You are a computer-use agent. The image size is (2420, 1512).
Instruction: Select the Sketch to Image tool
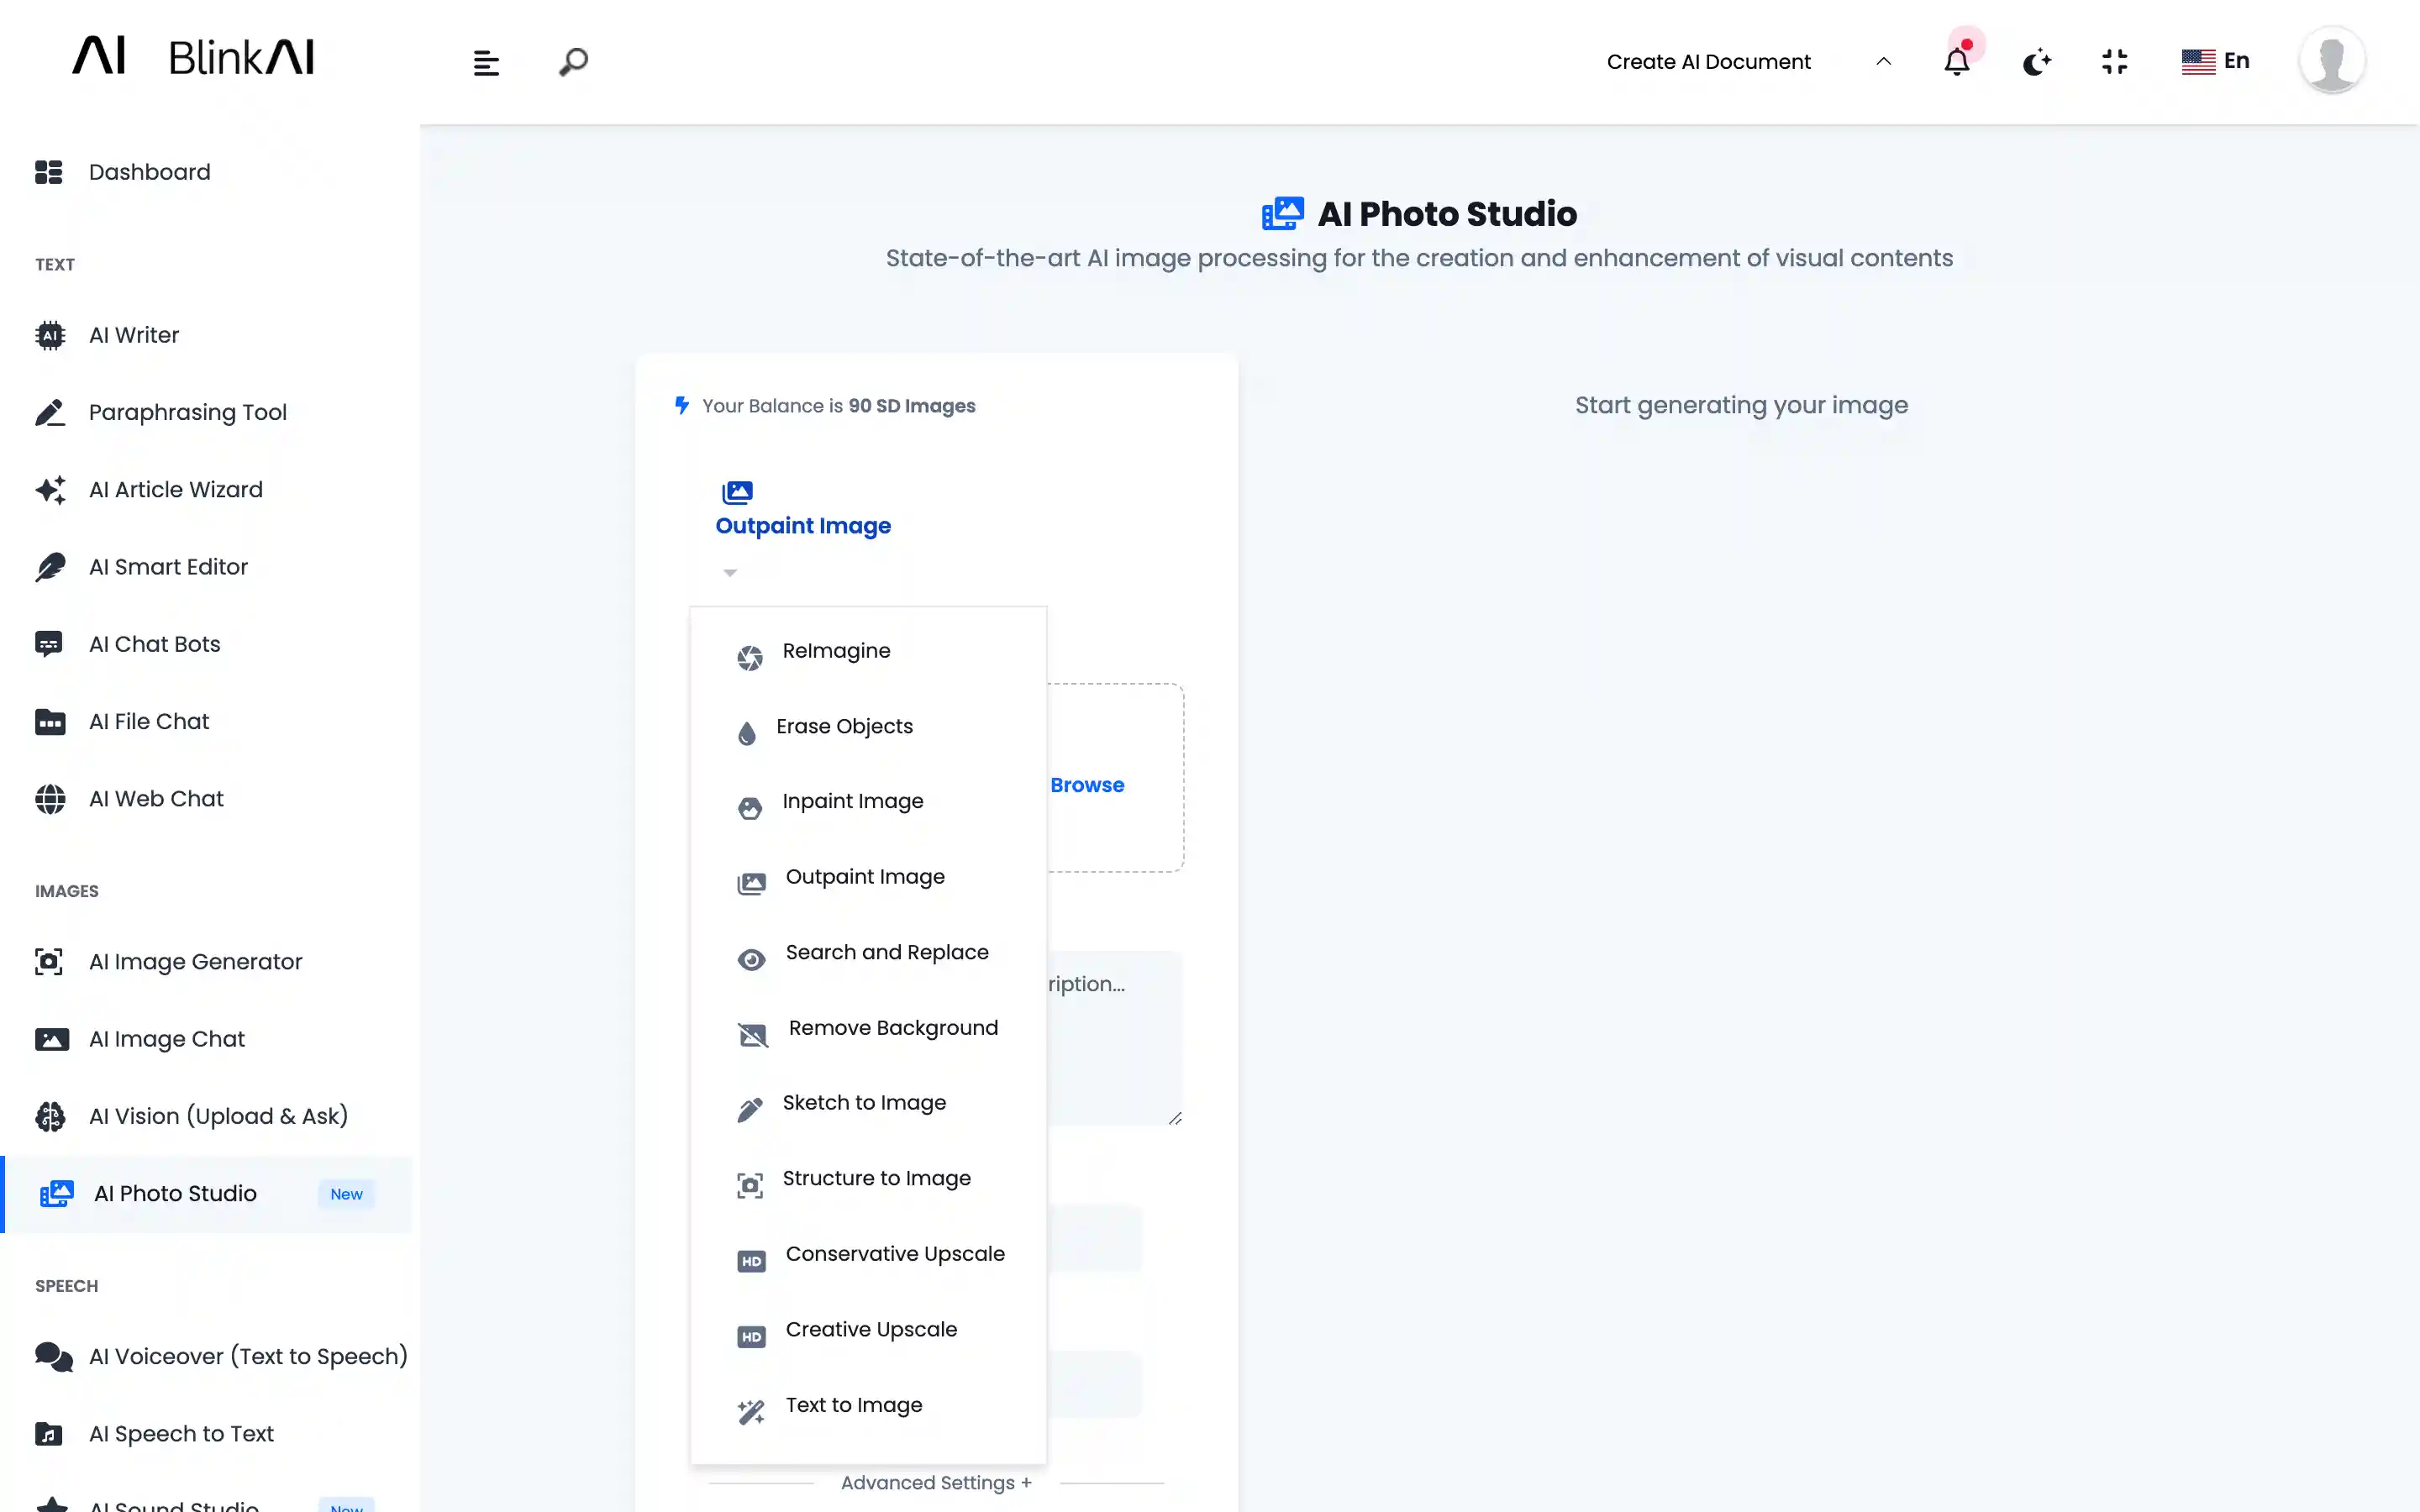pyautogui.click(x=864, y=1103)
